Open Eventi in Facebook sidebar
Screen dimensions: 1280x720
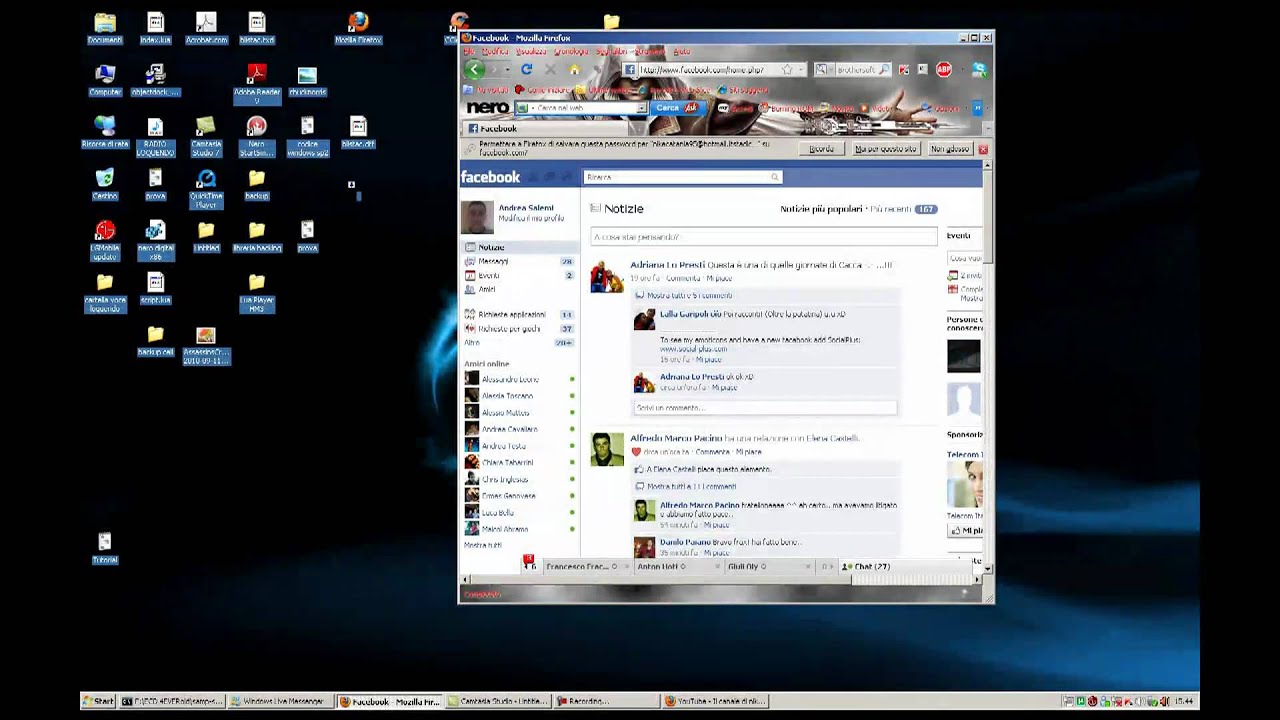489,275
